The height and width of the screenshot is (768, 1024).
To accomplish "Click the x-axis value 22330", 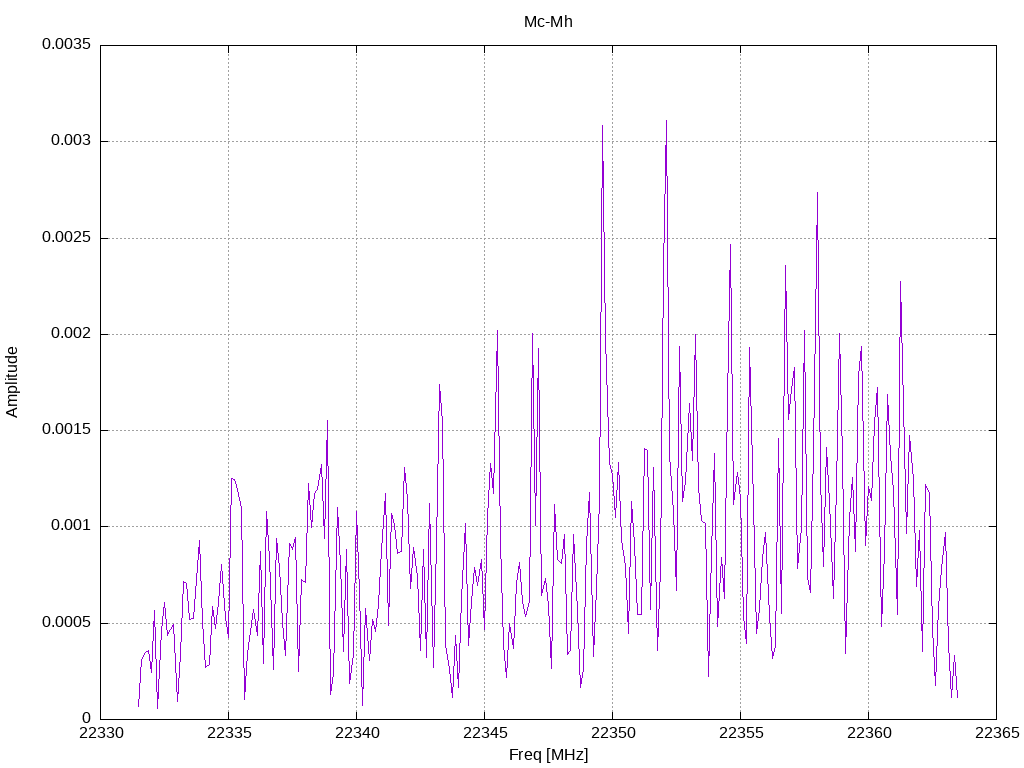I will [x=101, y=733].
